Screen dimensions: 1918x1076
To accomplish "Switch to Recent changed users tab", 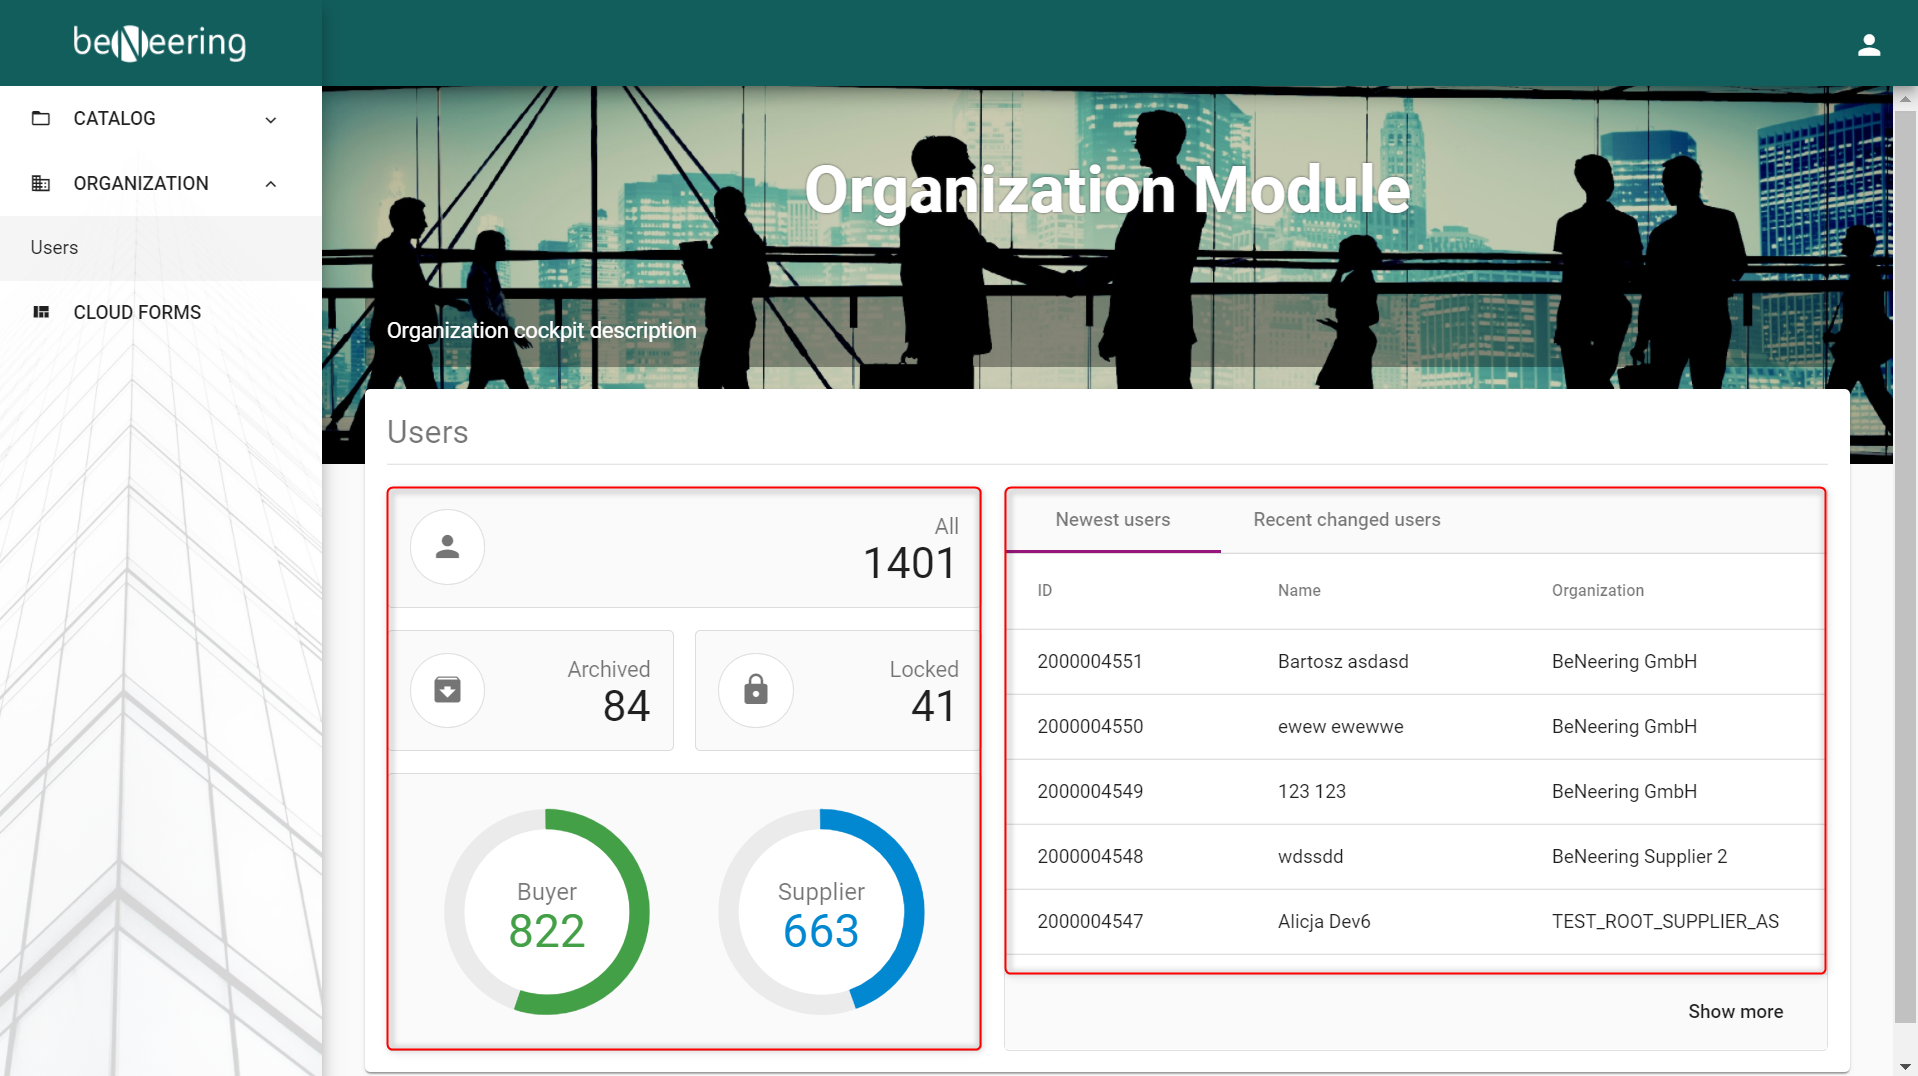I will tap(1346, 520).
